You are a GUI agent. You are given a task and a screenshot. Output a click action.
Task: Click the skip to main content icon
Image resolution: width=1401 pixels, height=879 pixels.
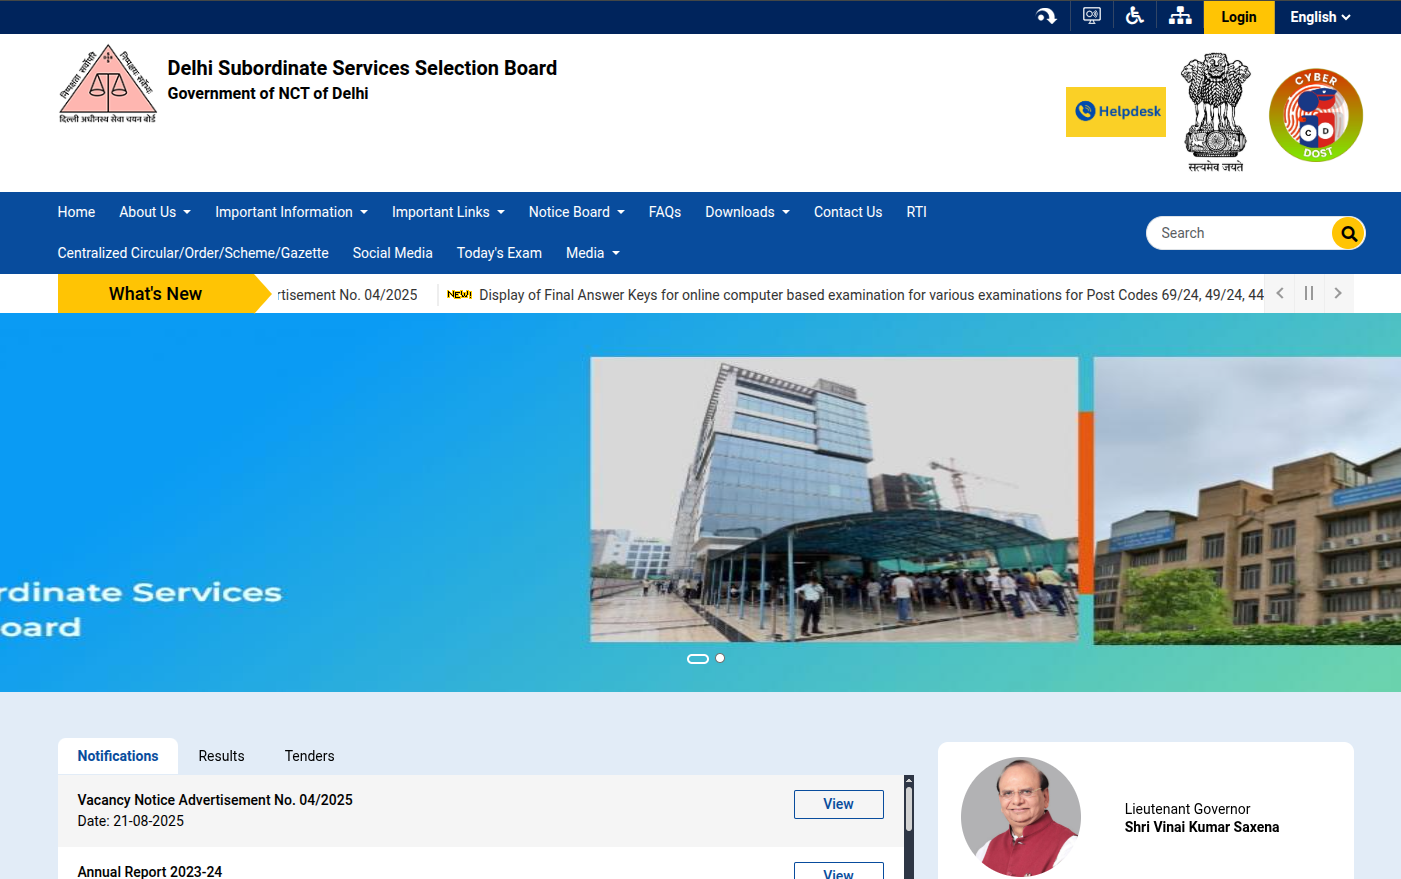(x=1046, y=16)
